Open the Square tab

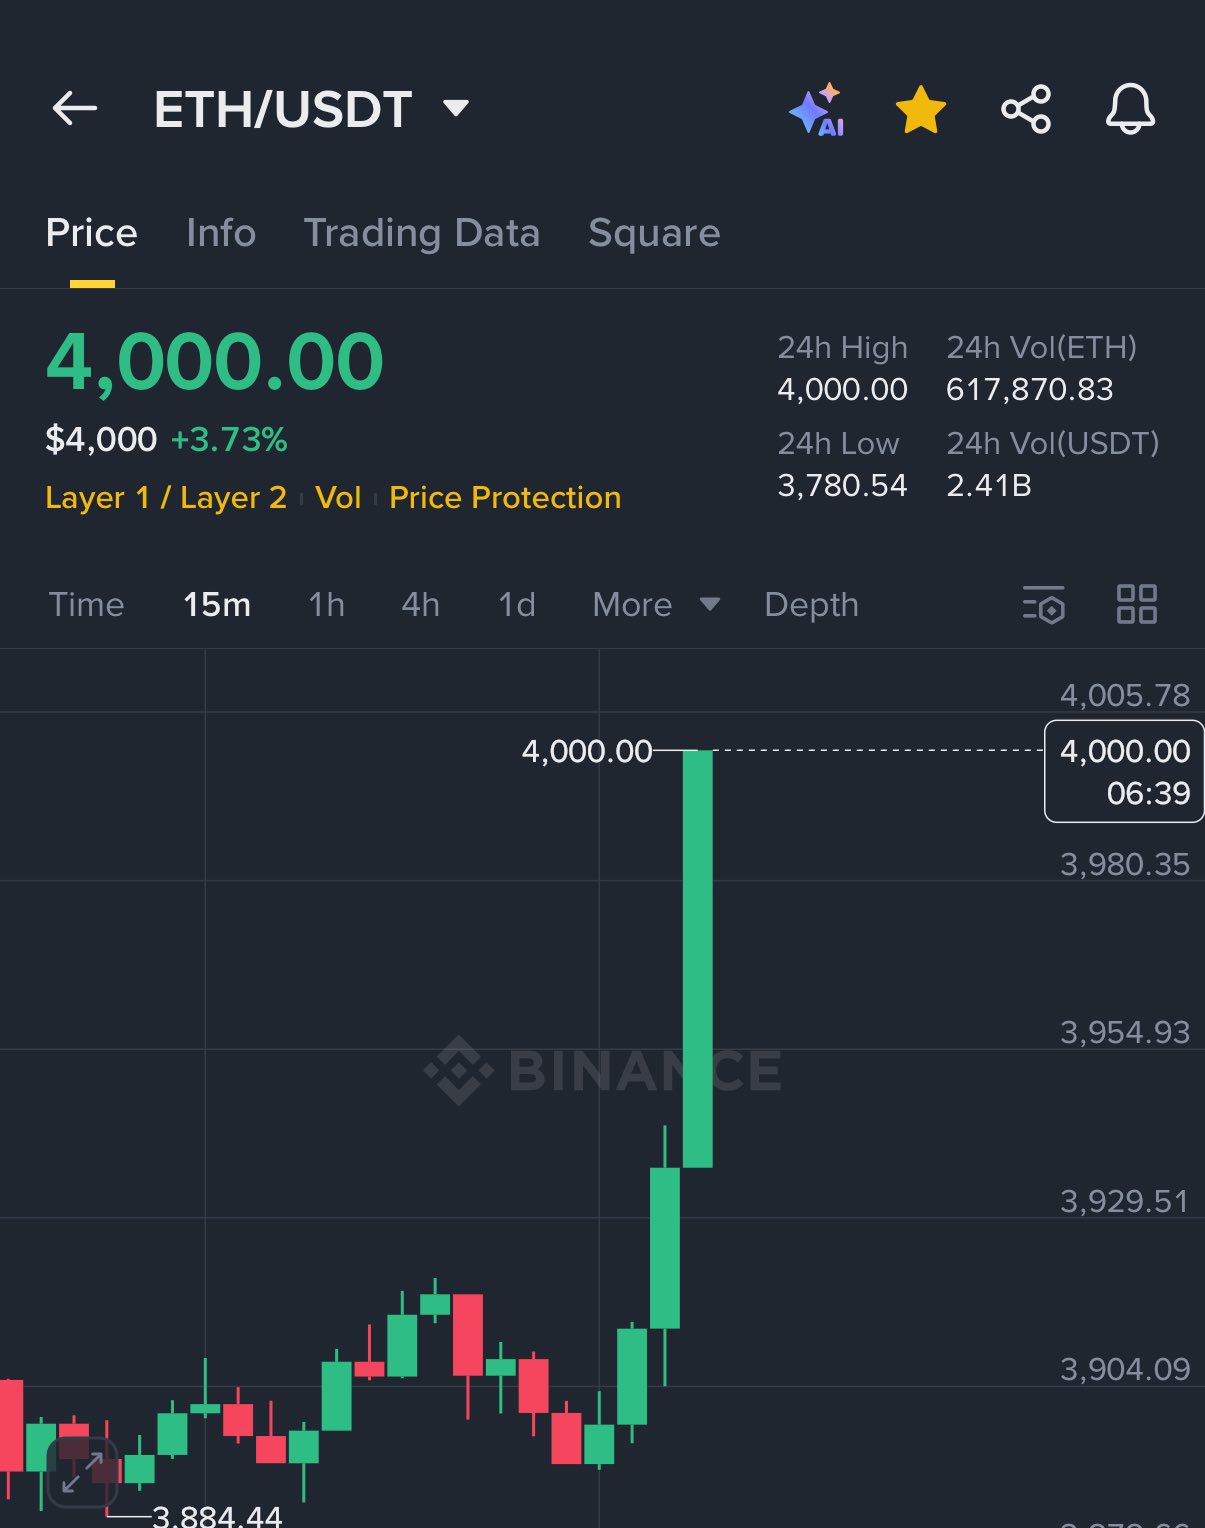click(654, 233)
